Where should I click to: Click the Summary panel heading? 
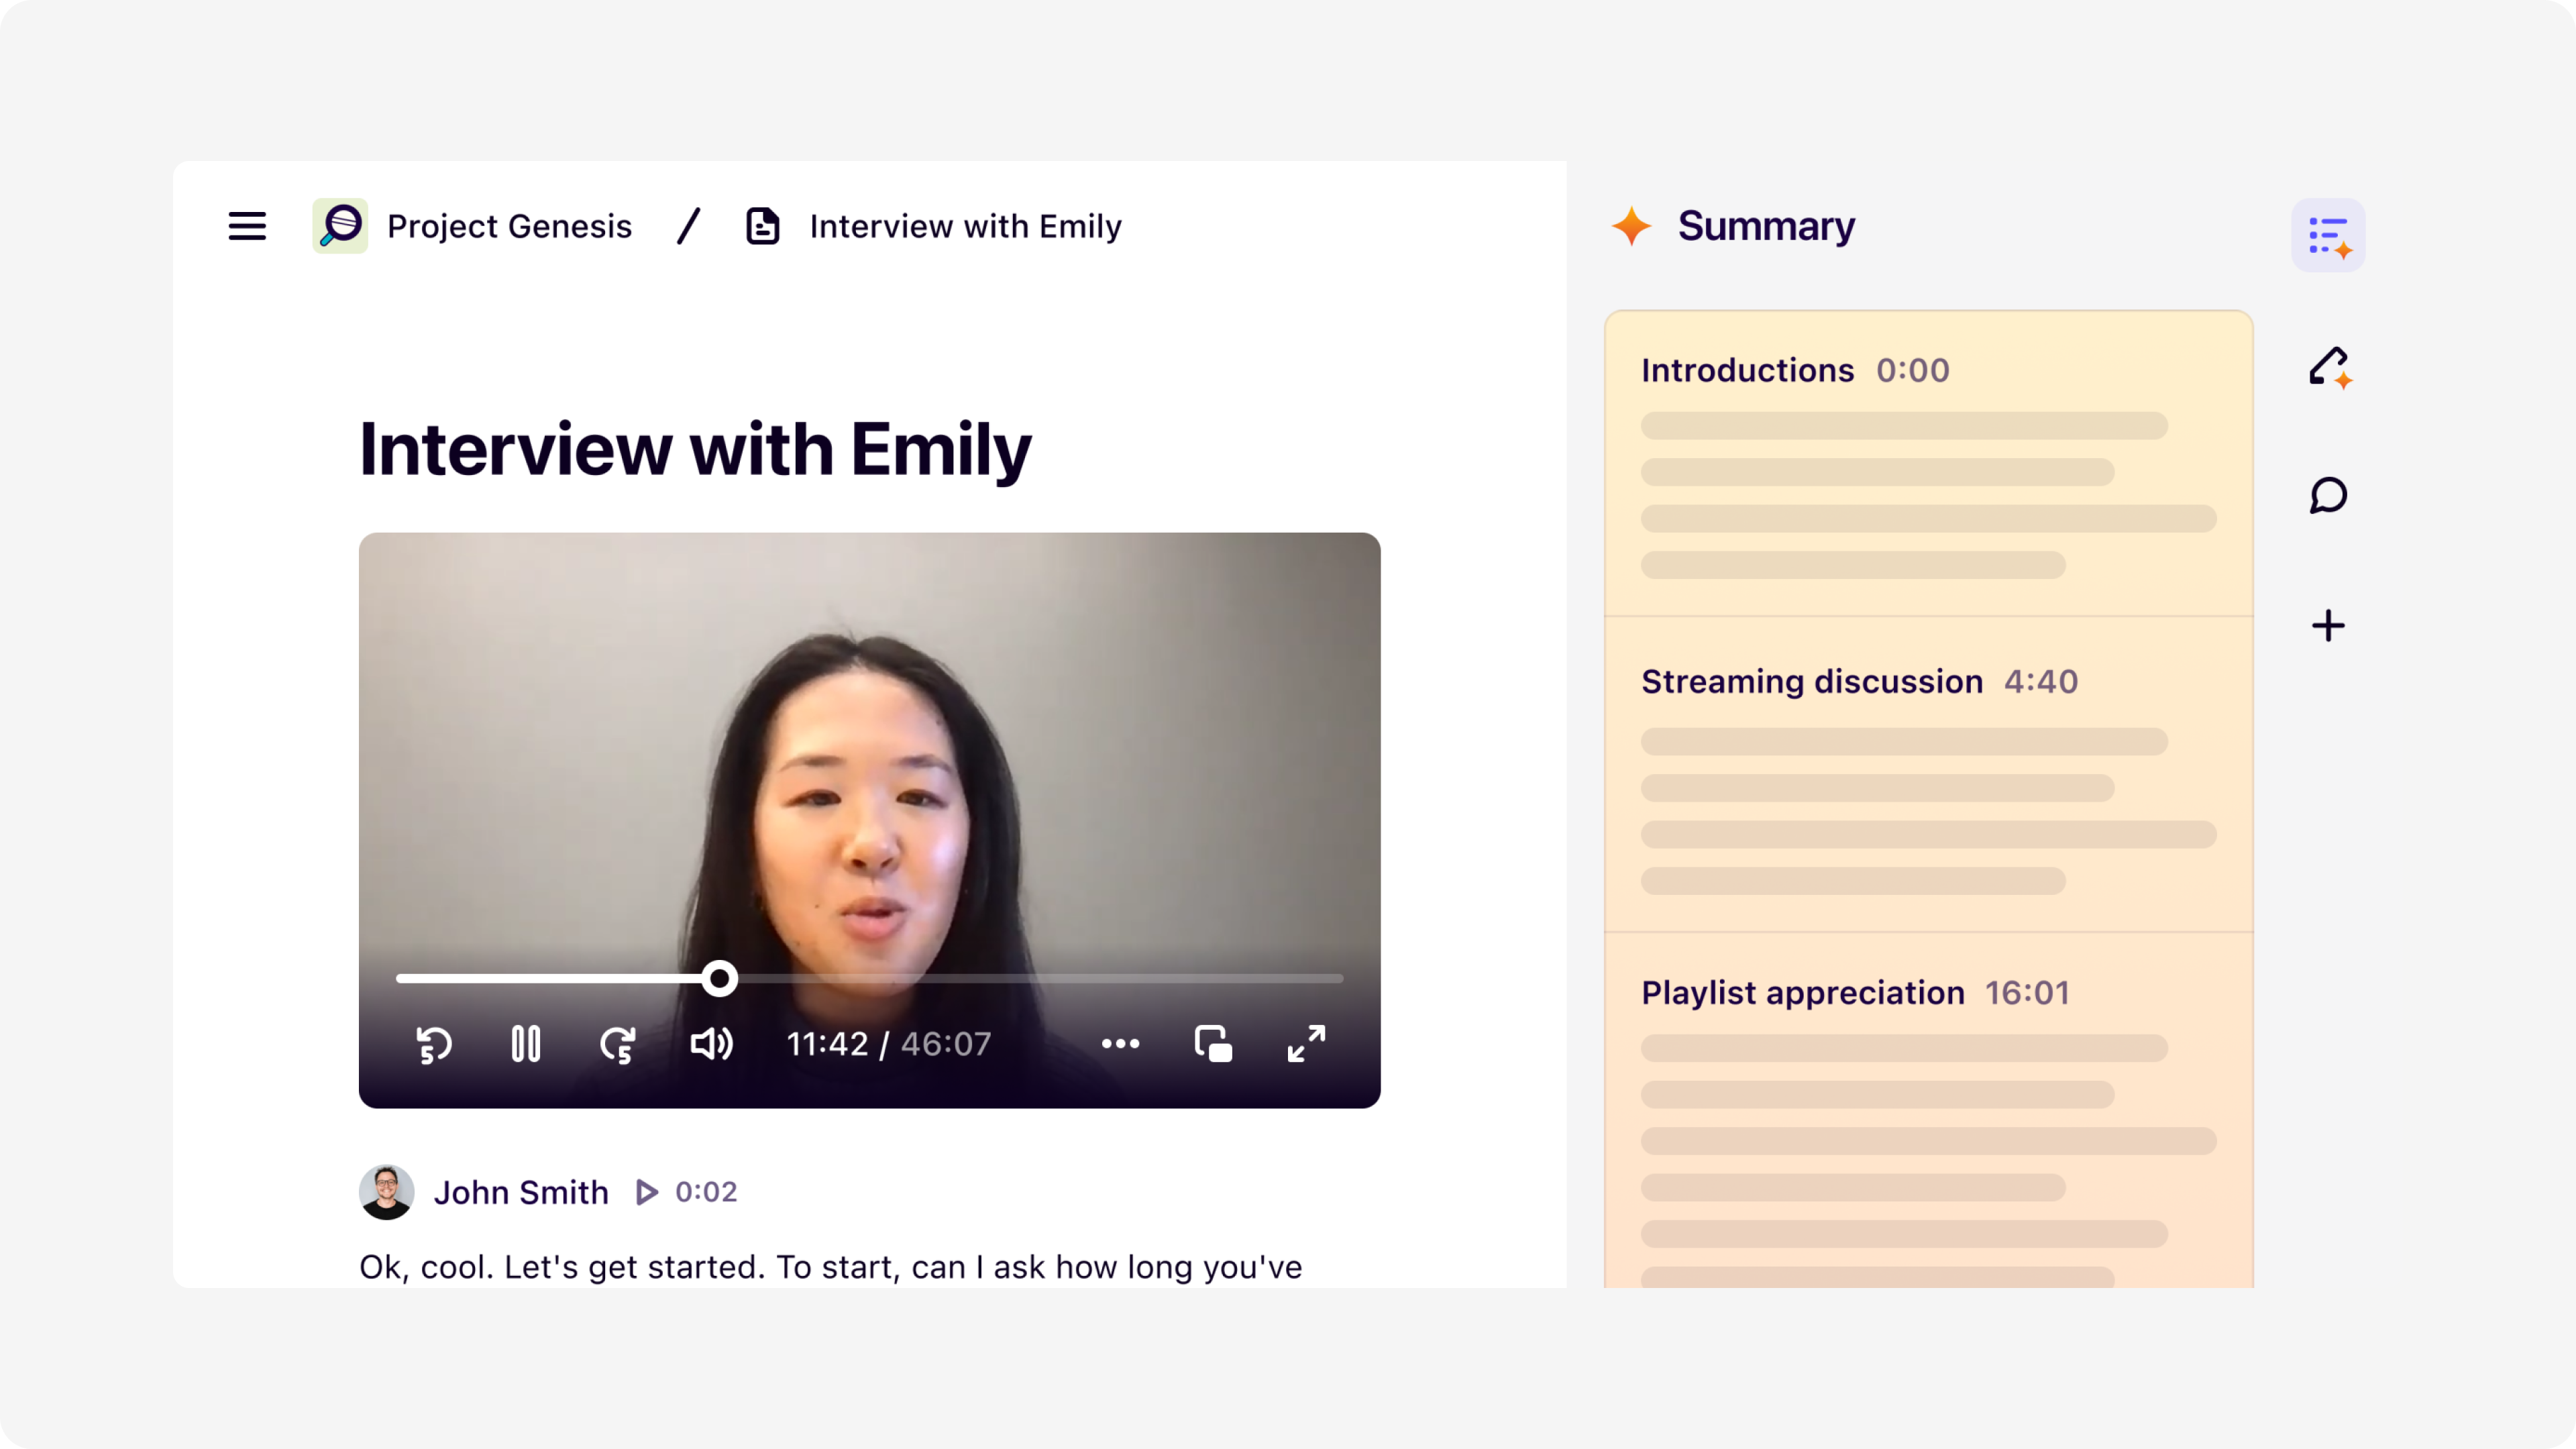(x=1766, y=226)
